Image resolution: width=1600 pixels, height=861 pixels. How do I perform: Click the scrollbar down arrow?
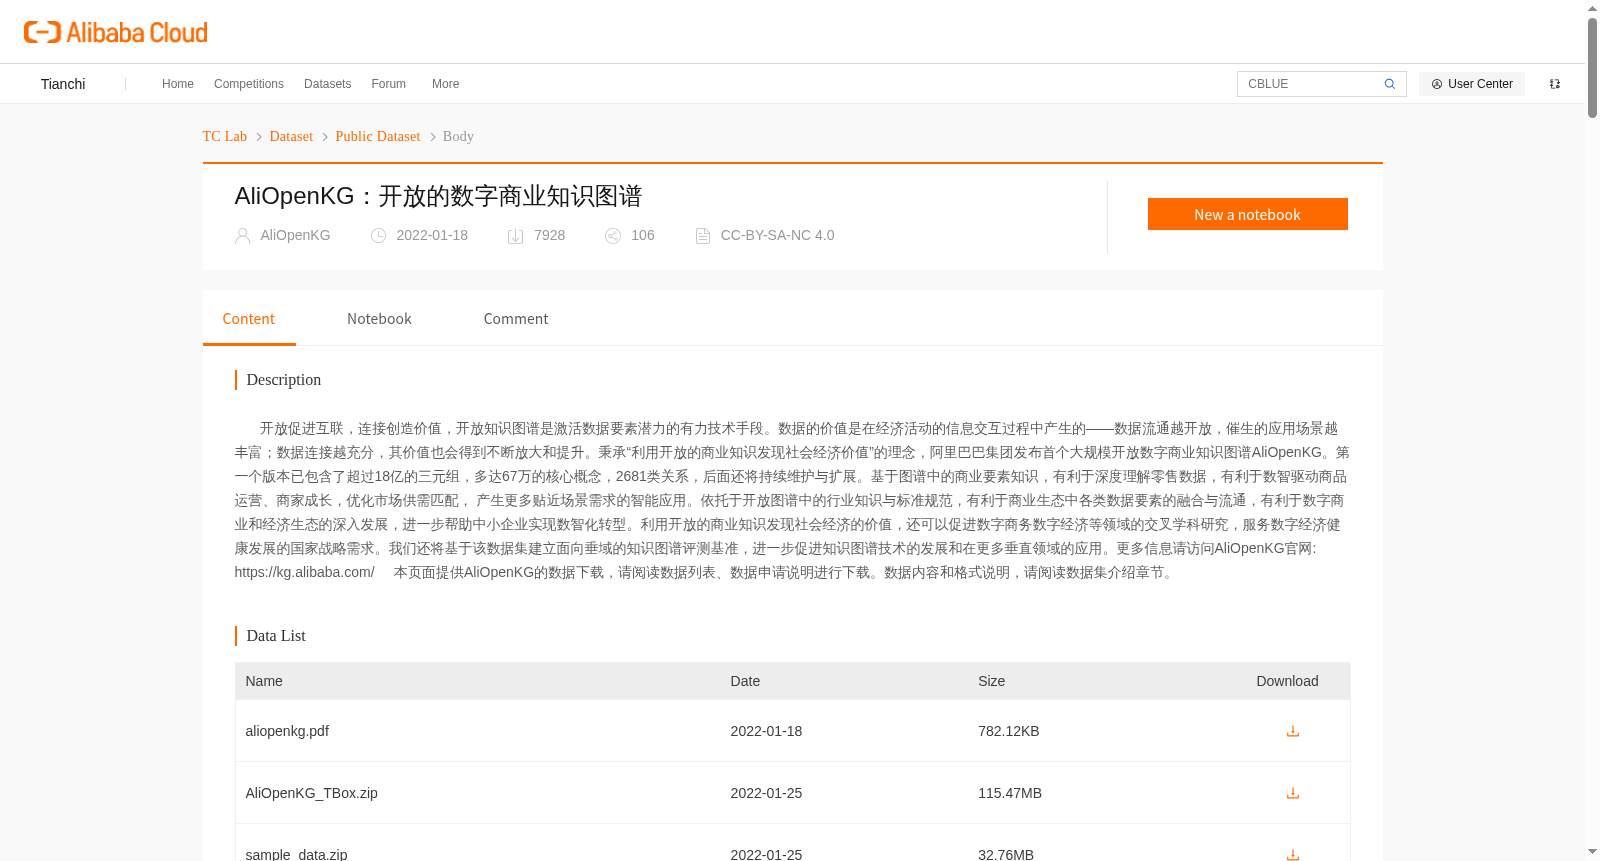coord(1592,852)
